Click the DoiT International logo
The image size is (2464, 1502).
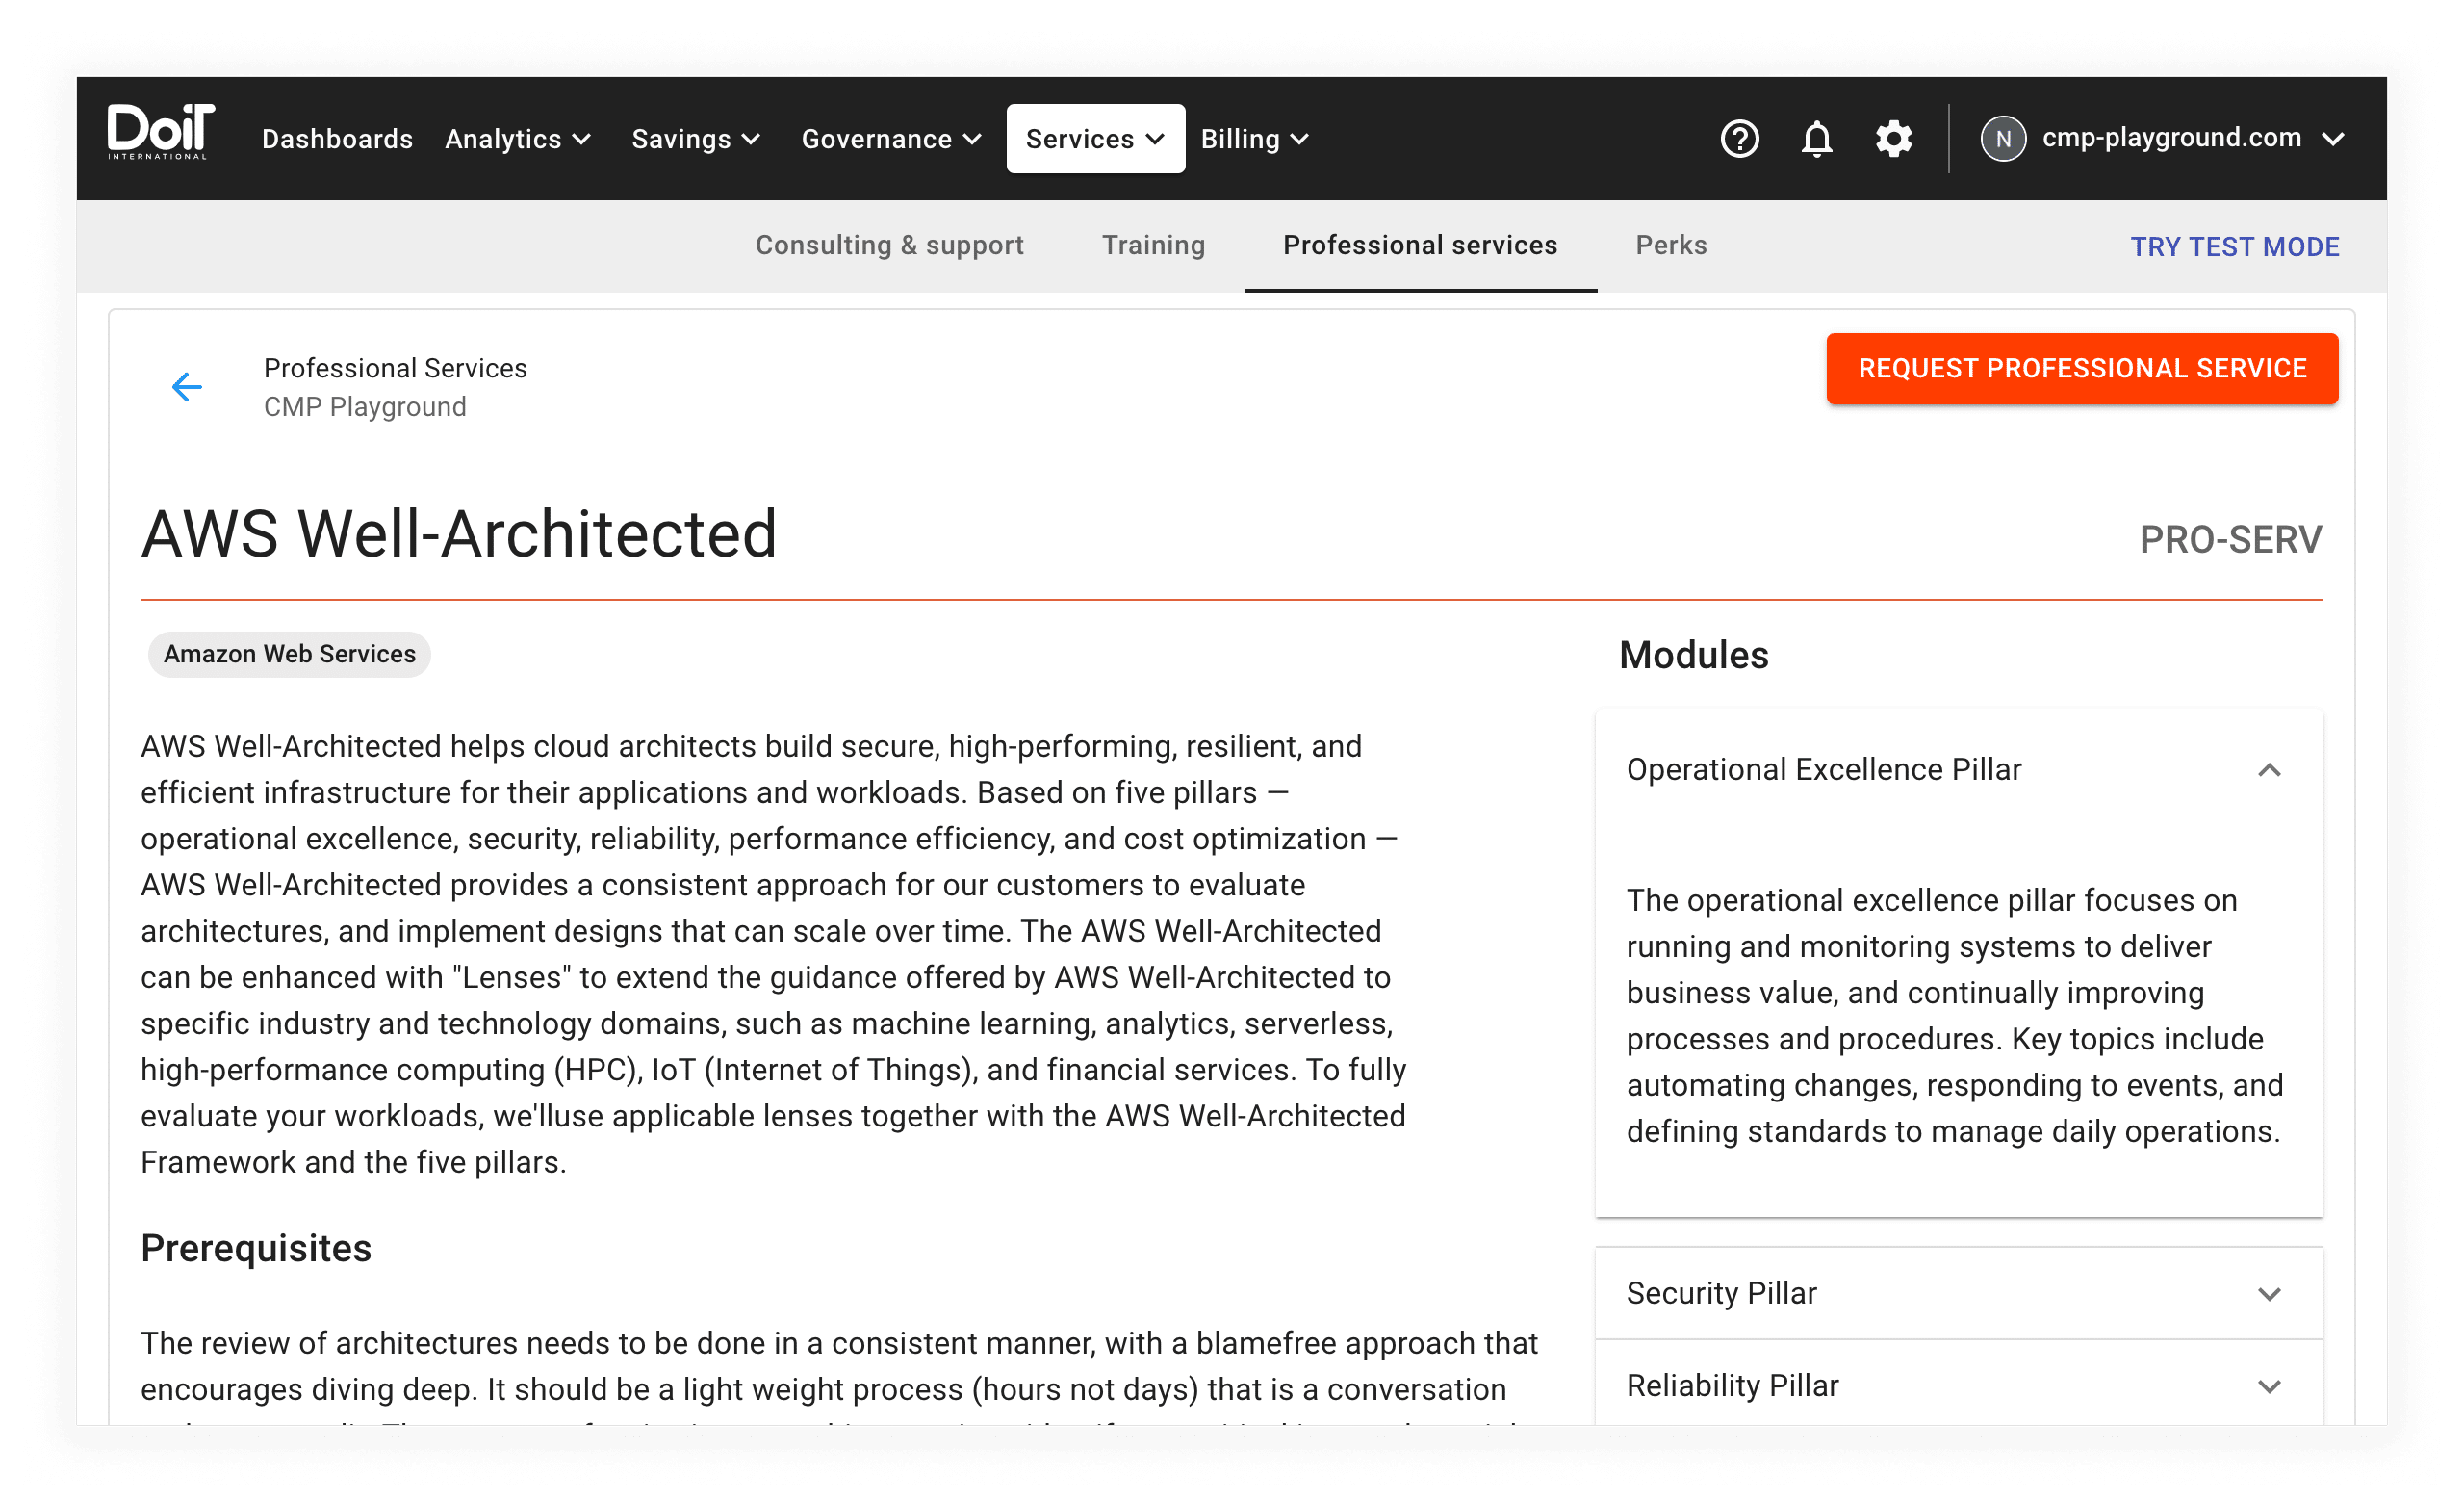(x=160, y=133)
